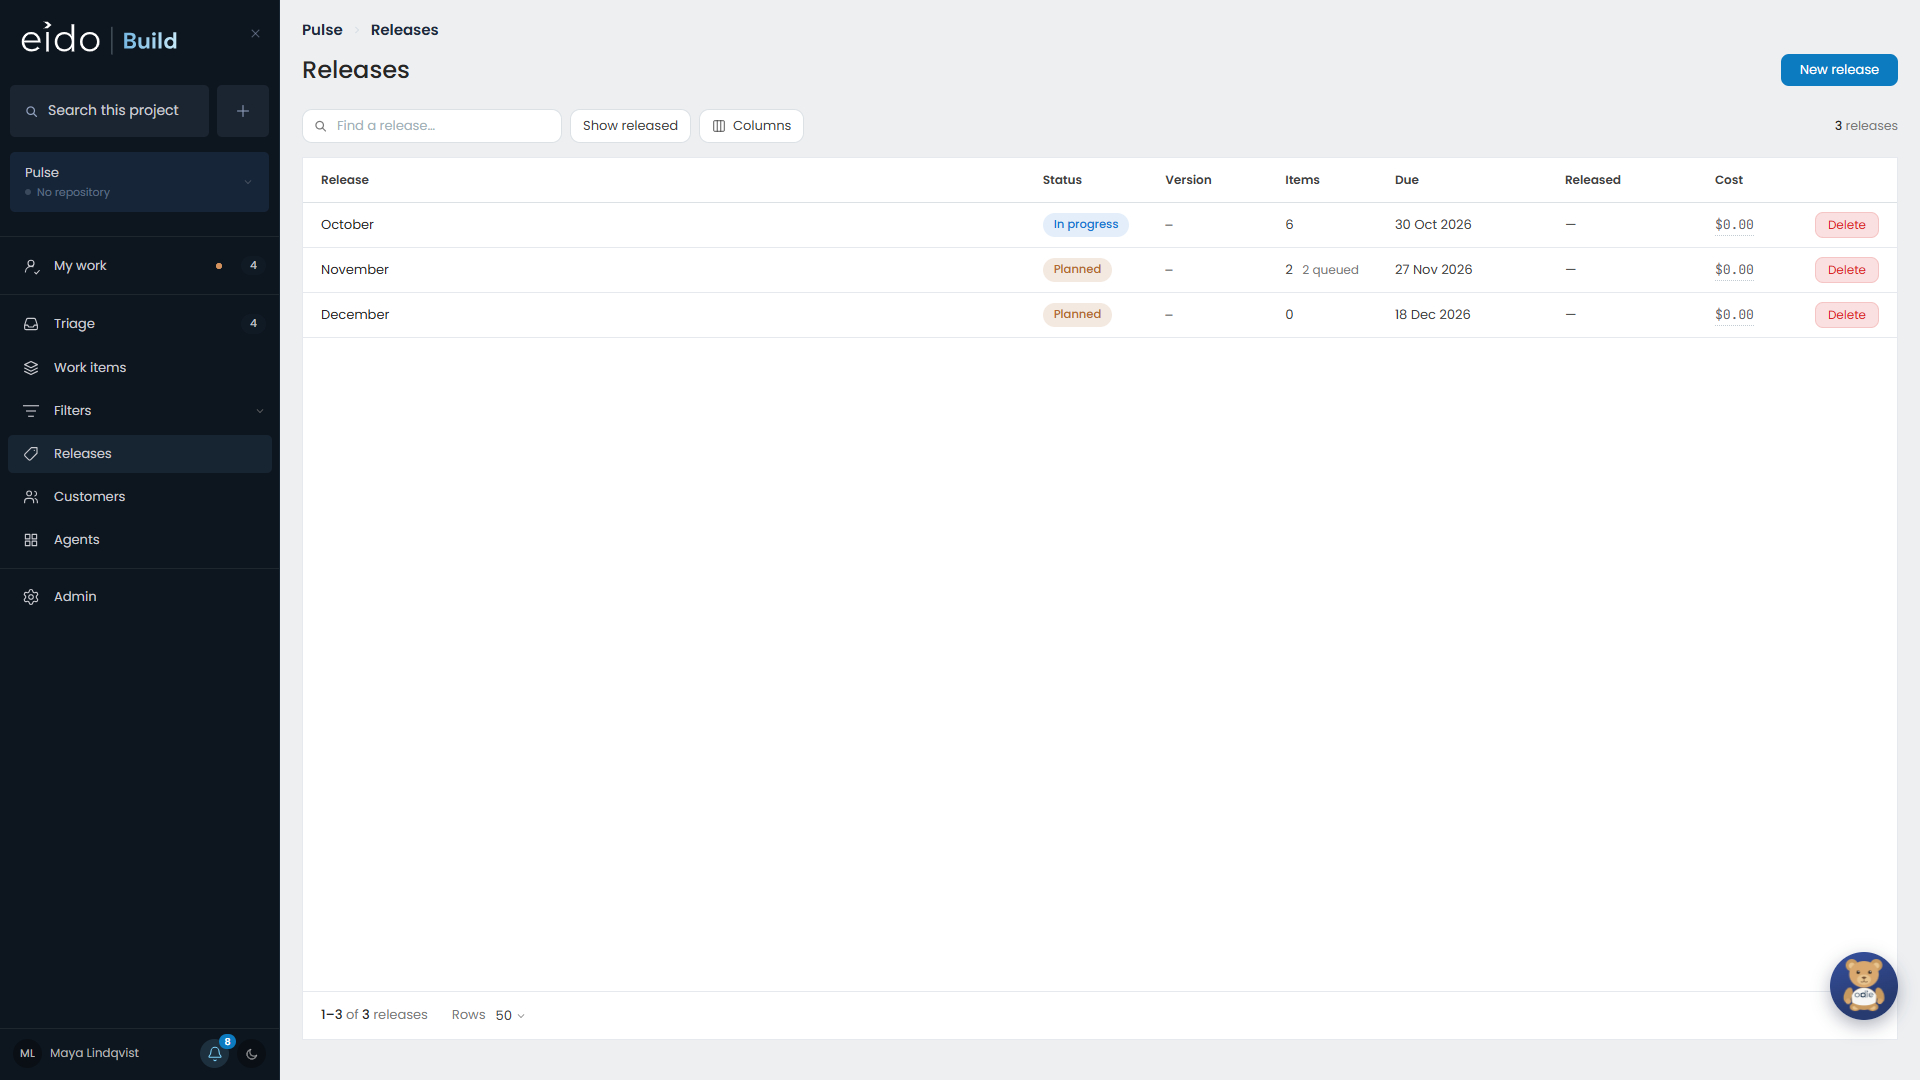Click the Customers people icon
This screenshot has width=1920, height=1080.
[x=31, y=497]
